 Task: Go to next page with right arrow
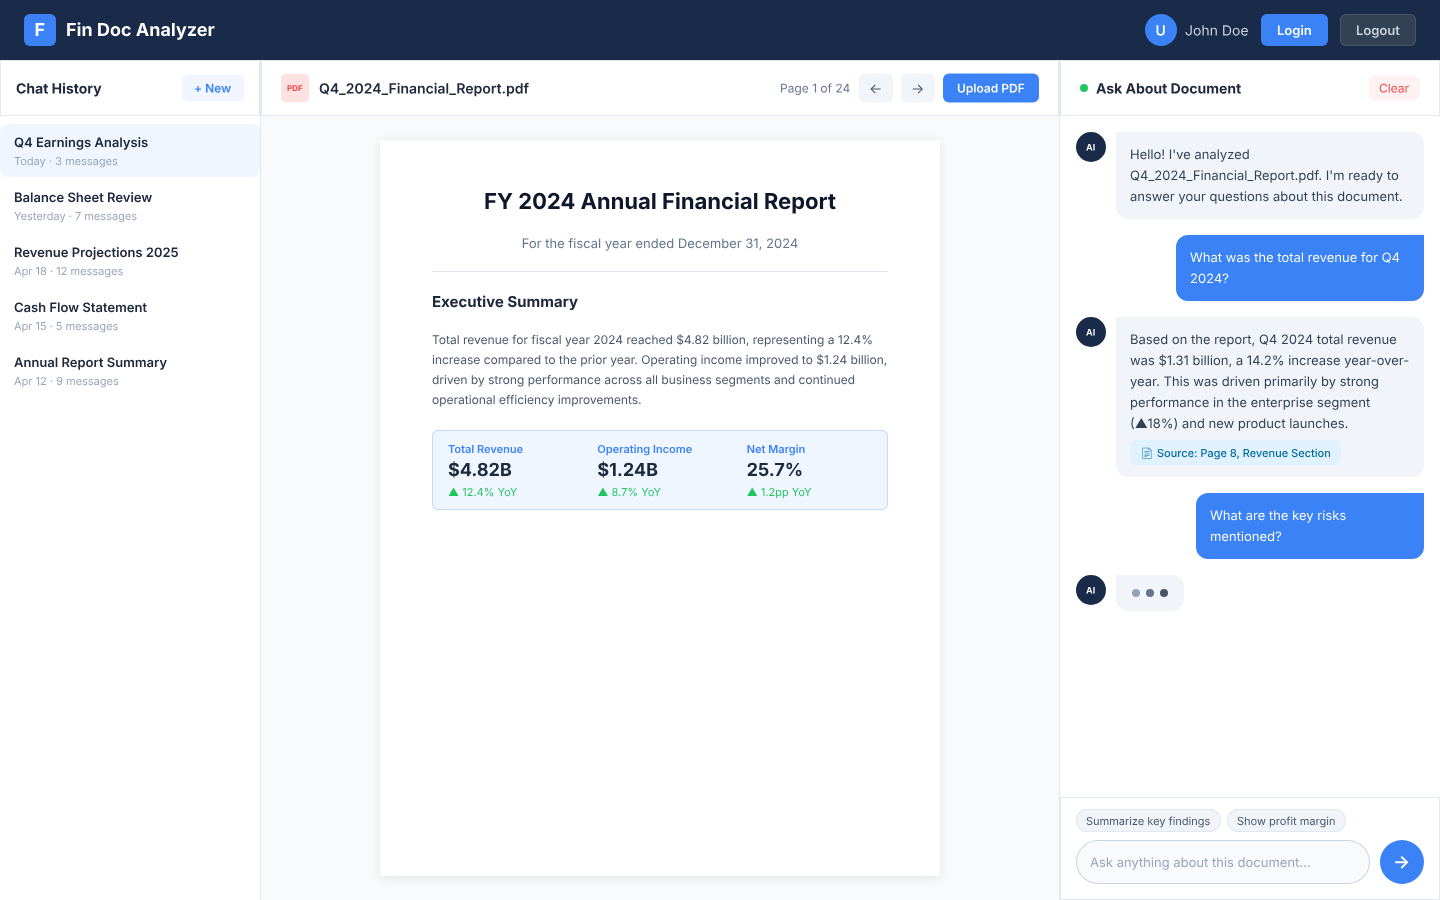(x=917, y=88)
